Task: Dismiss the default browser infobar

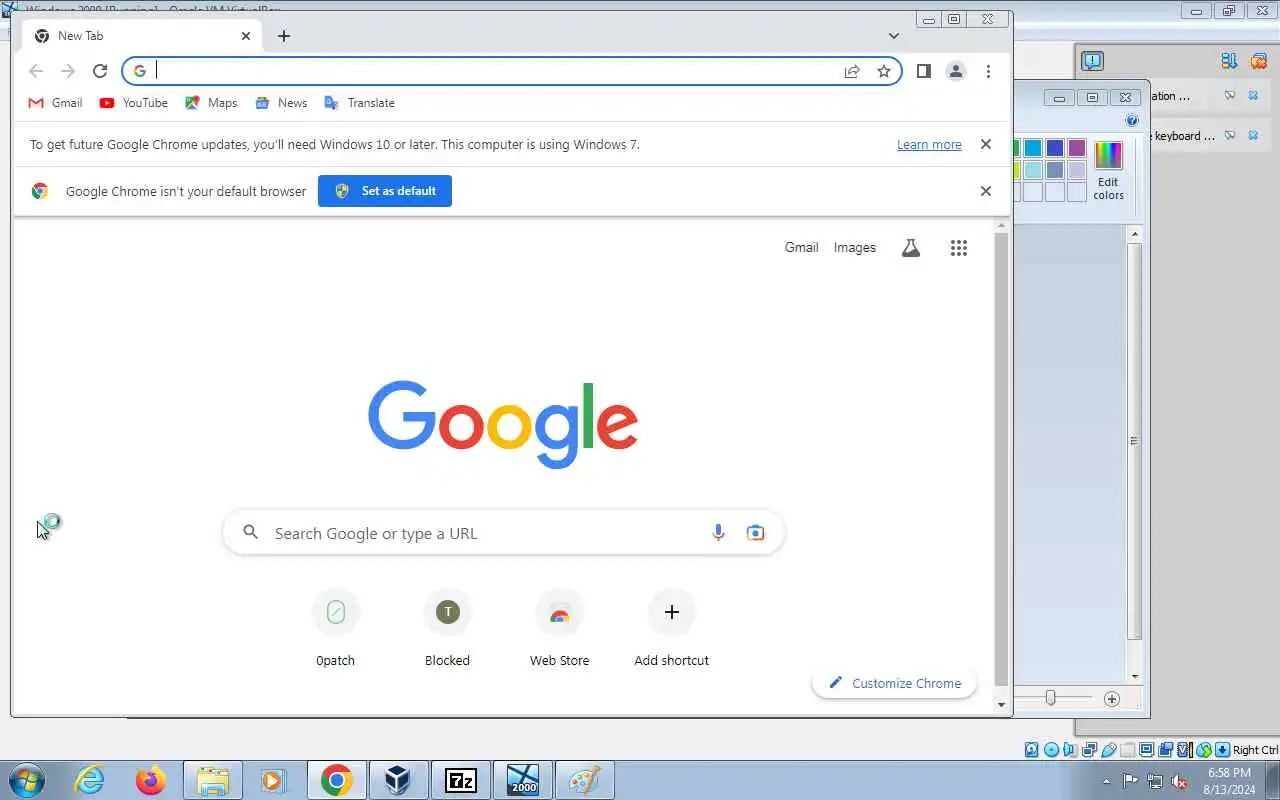Action: coord(986,191)
